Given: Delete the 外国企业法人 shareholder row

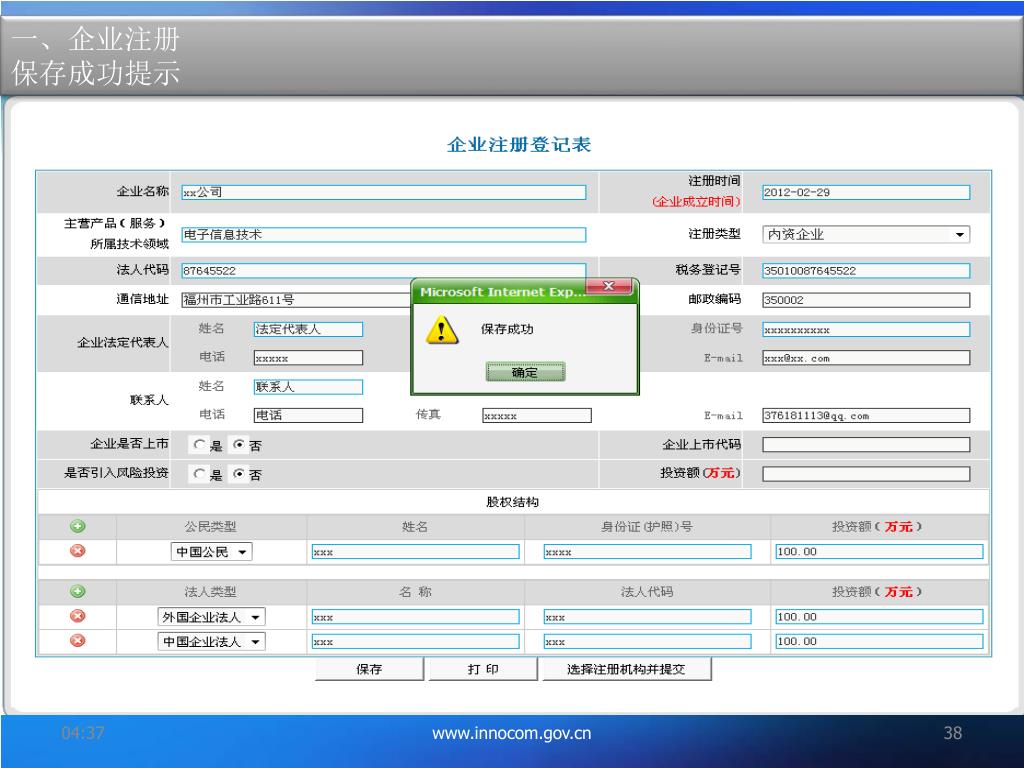Looking at the screenshot, I should coord(77,616).
